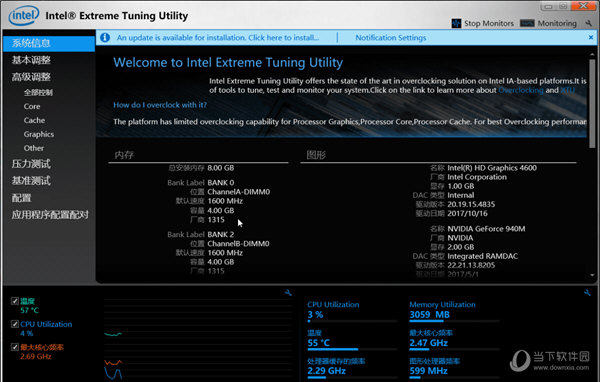Toggle the CPU Utilization graph checkbox
Viewport: 600px width, 382px height.
(x=15, y=324)
